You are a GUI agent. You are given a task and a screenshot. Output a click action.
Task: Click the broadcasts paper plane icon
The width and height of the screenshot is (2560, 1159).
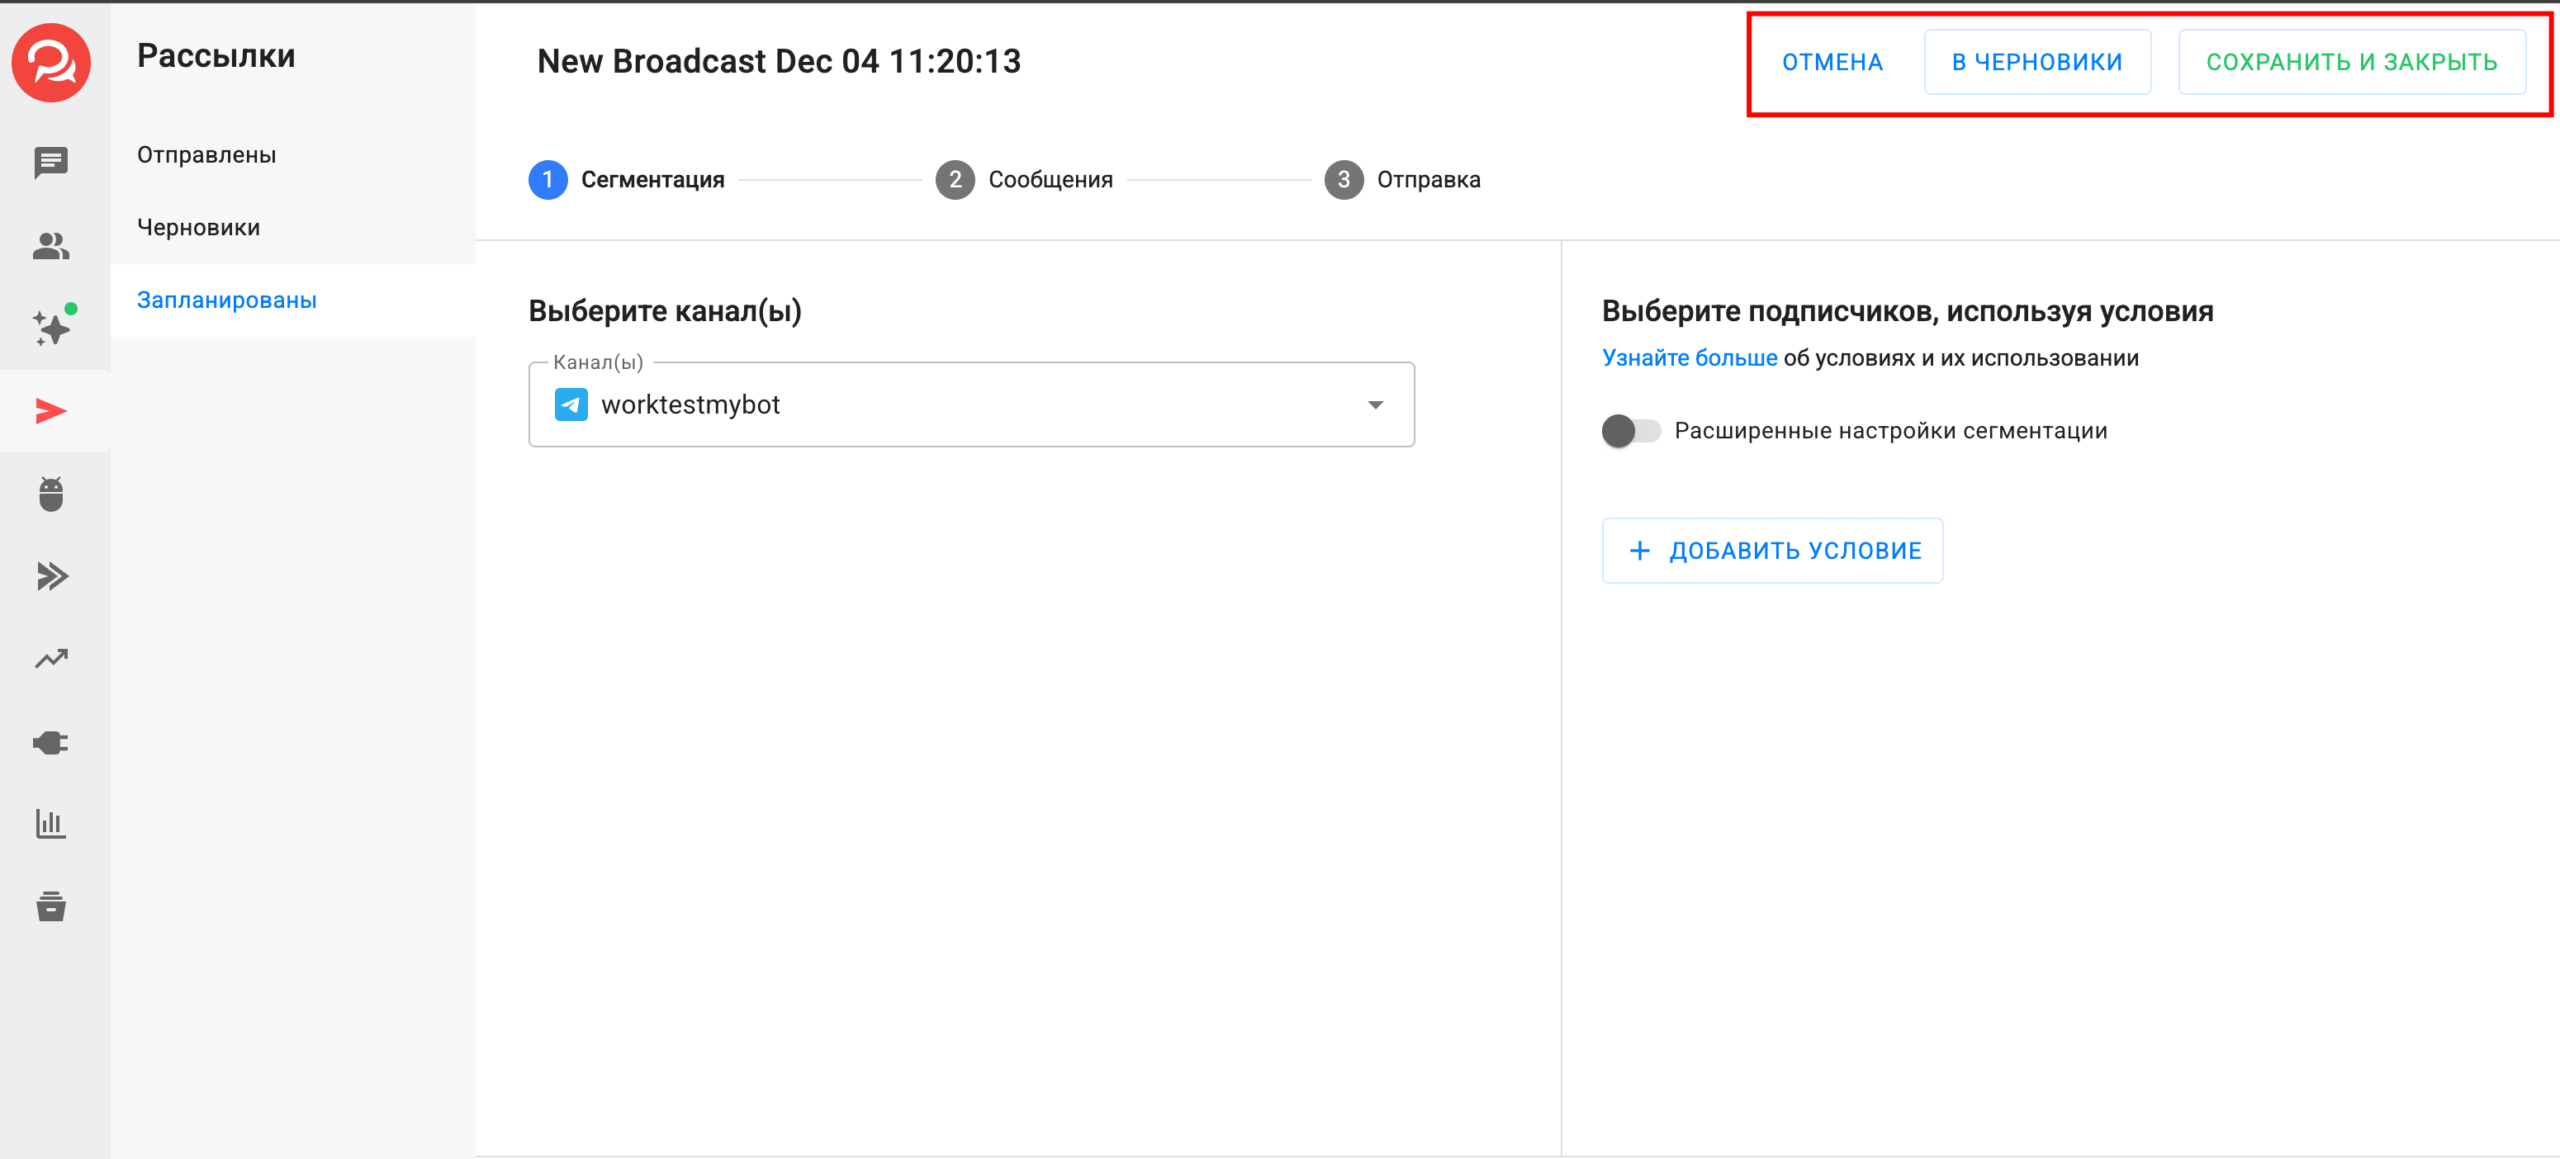(x=51, y=411)
